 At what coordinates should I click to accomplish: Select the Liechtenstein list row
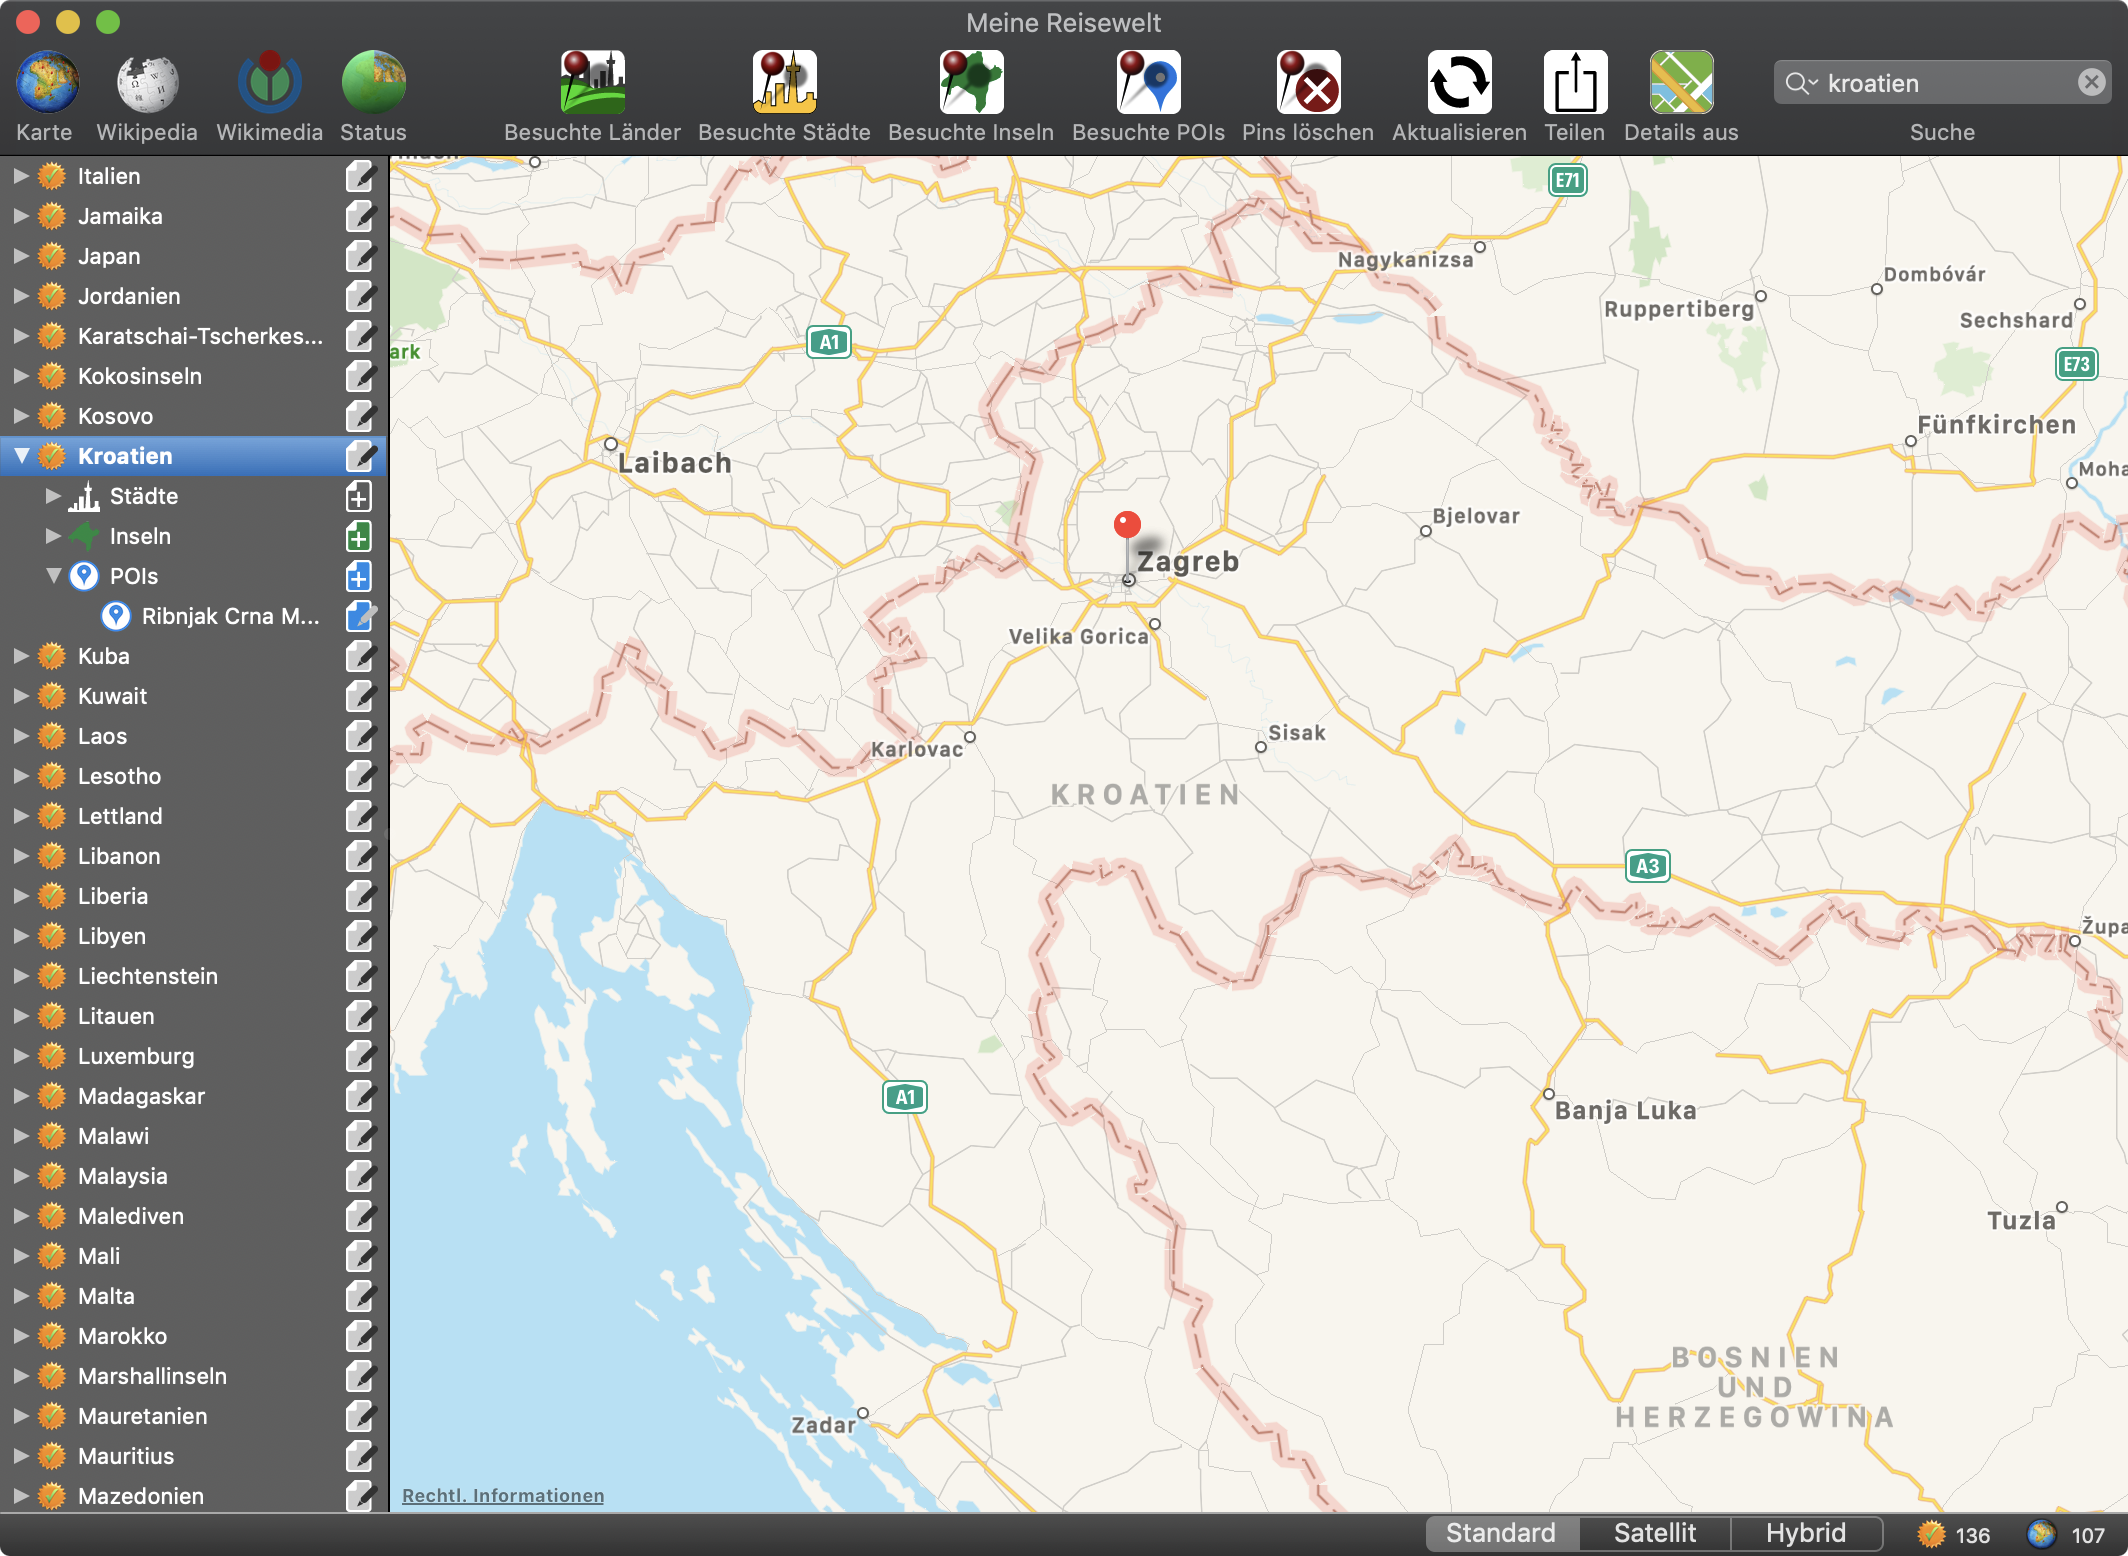(193, 976)
